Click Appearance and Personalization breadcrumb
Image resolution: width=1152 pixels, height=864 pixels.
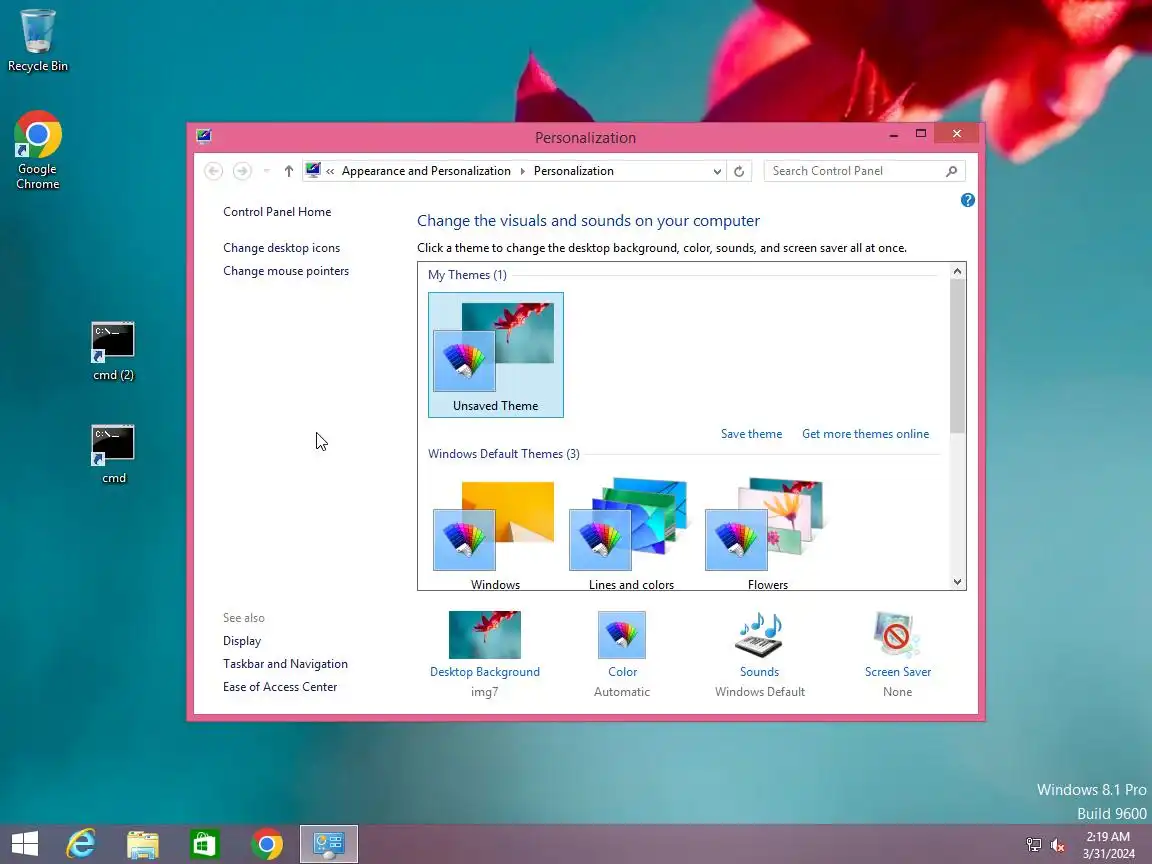point(426,171)
